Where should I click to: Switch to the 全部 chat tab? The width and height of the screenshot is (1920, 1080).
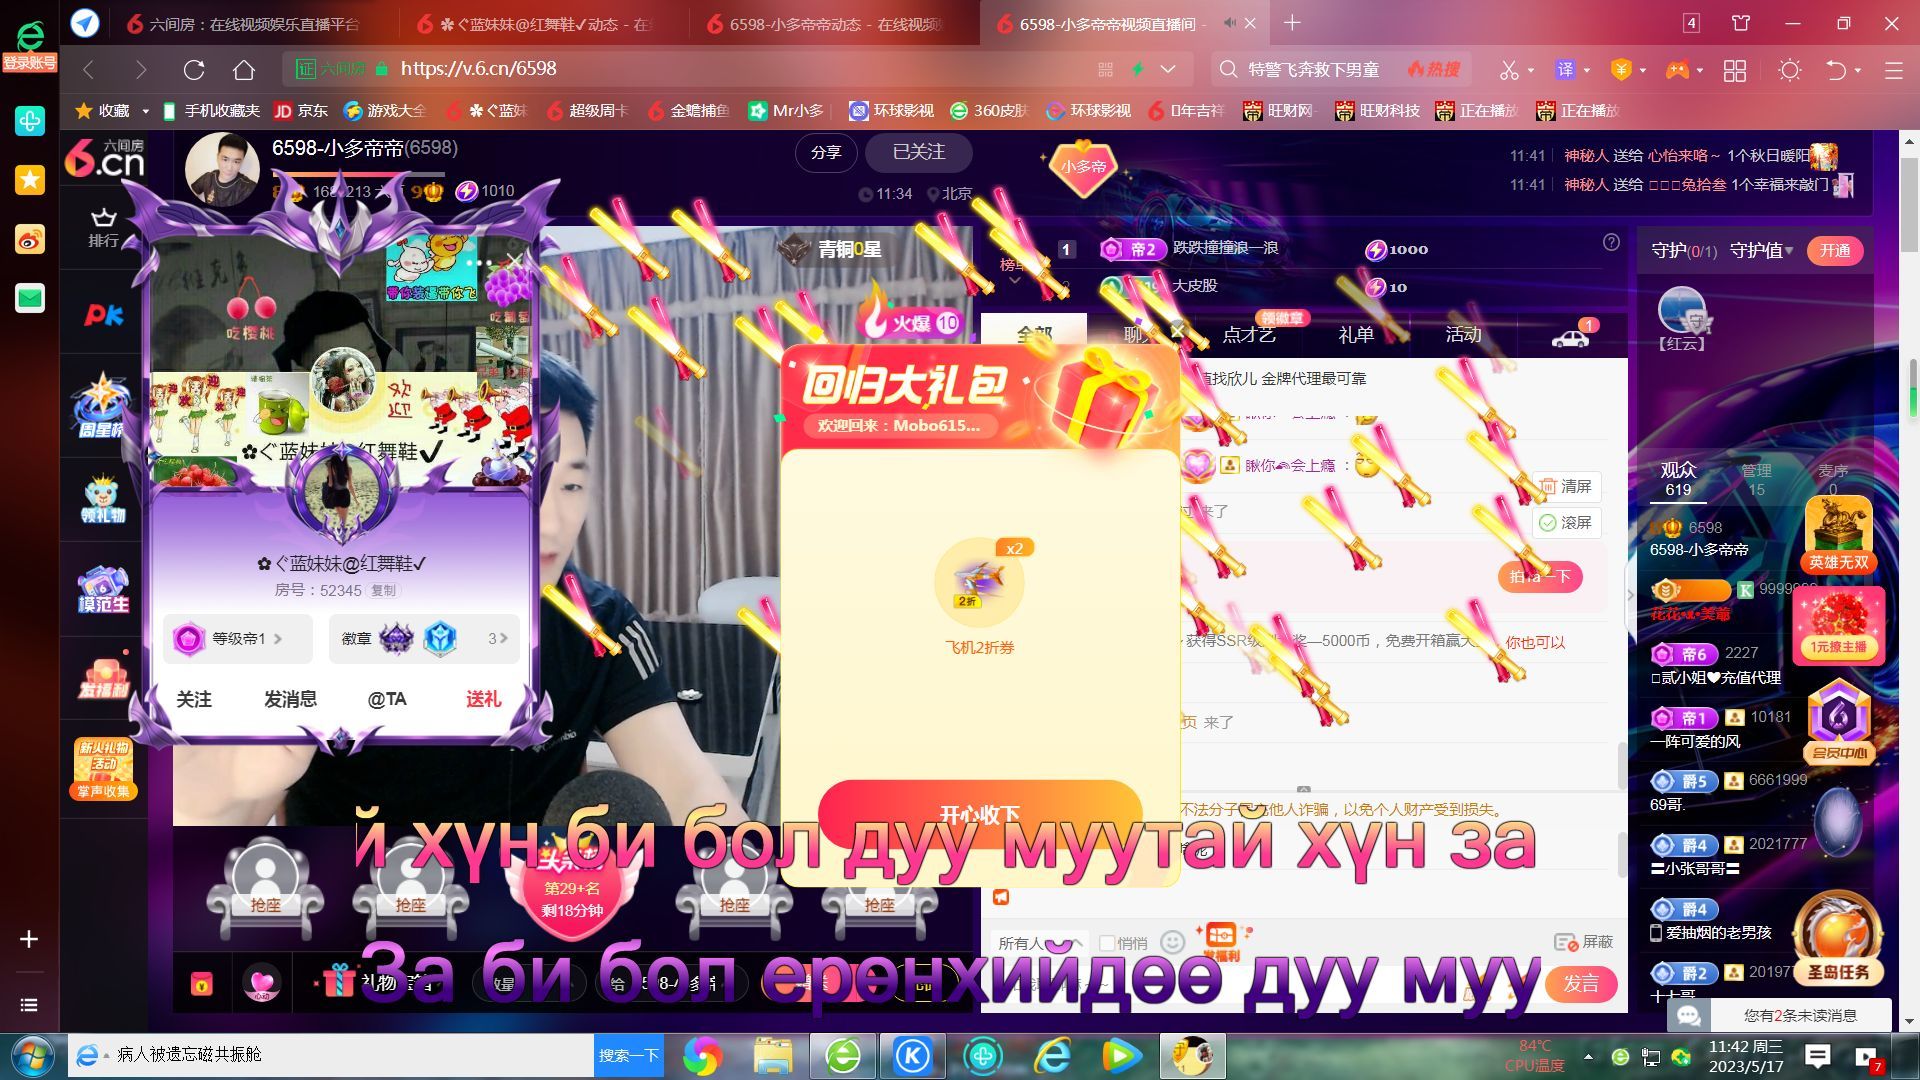click(x=1034, y=335)
